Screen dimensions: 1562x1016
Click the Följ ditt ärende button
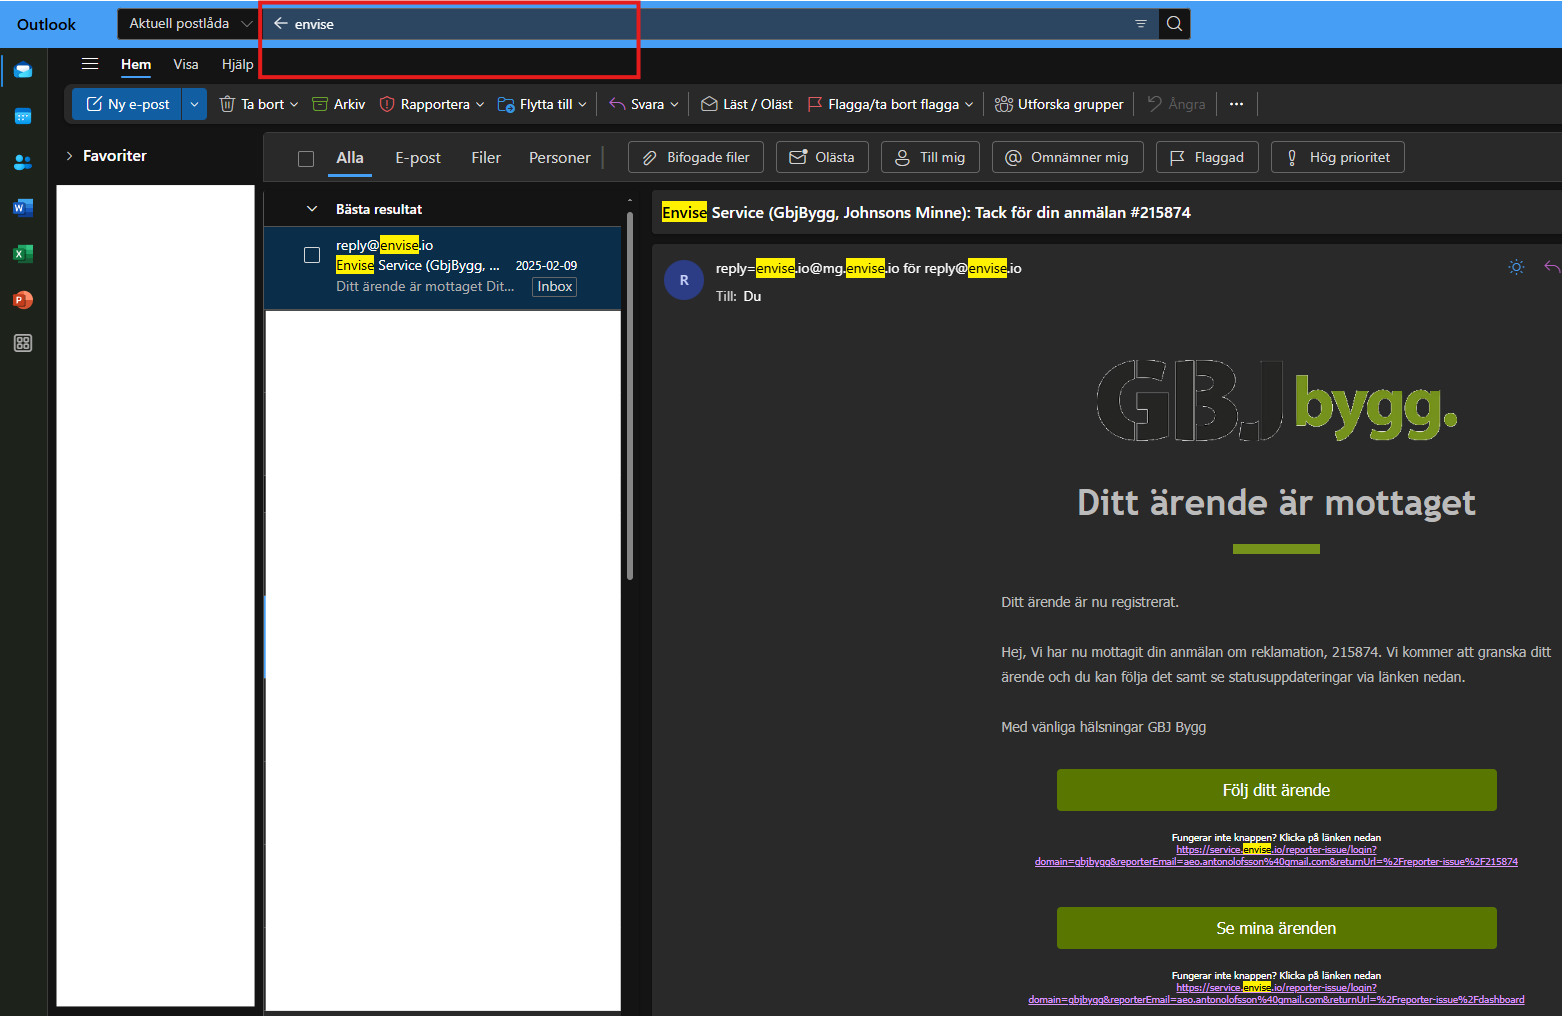(1276, 790)
